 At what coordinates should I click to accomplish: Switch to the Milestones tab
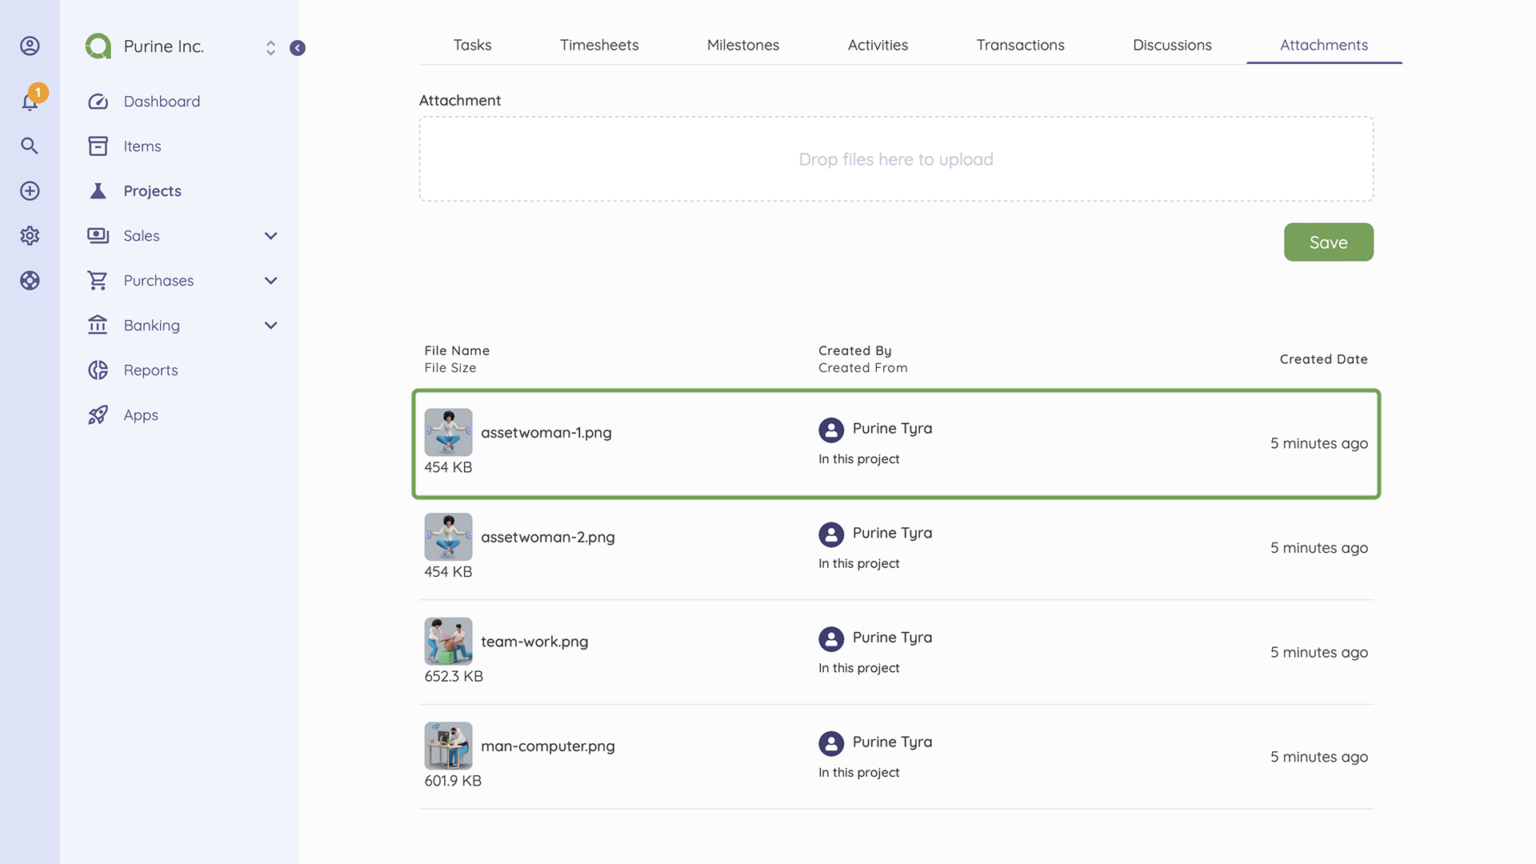pyautogui.click(x=743, y=45)
